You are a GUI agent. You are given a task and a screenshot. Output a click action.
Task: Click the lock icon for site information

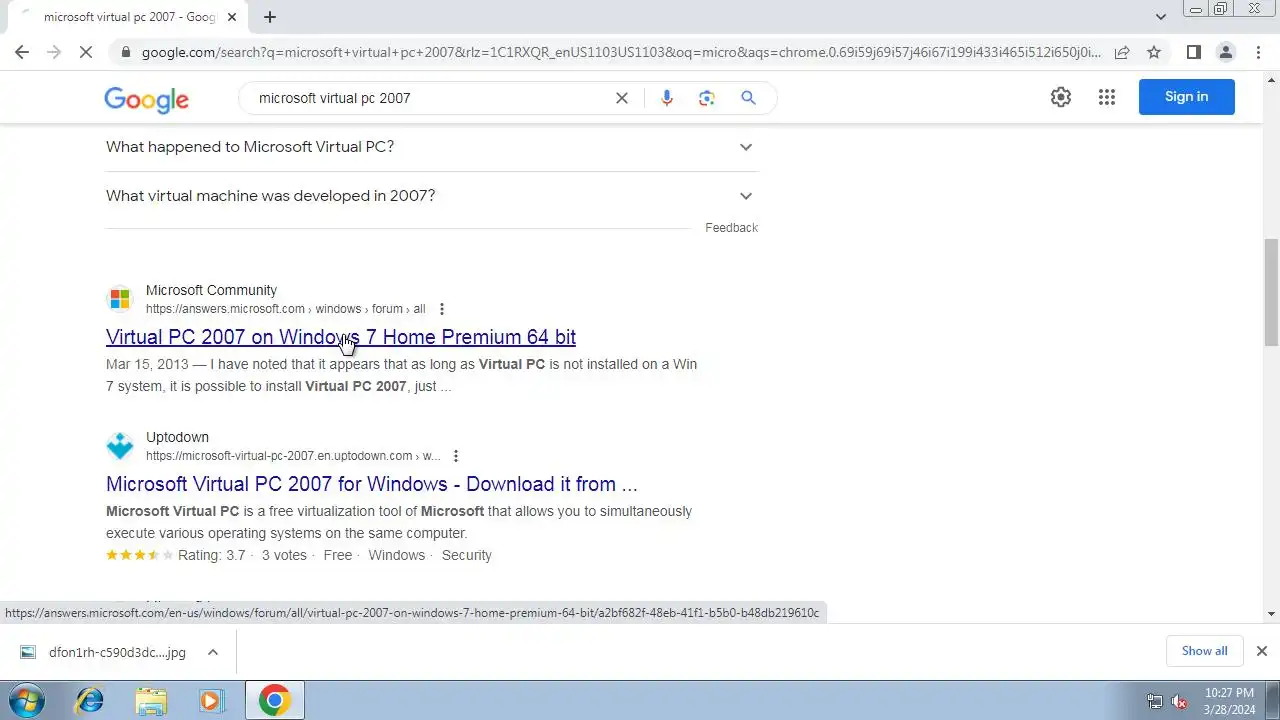125,52
